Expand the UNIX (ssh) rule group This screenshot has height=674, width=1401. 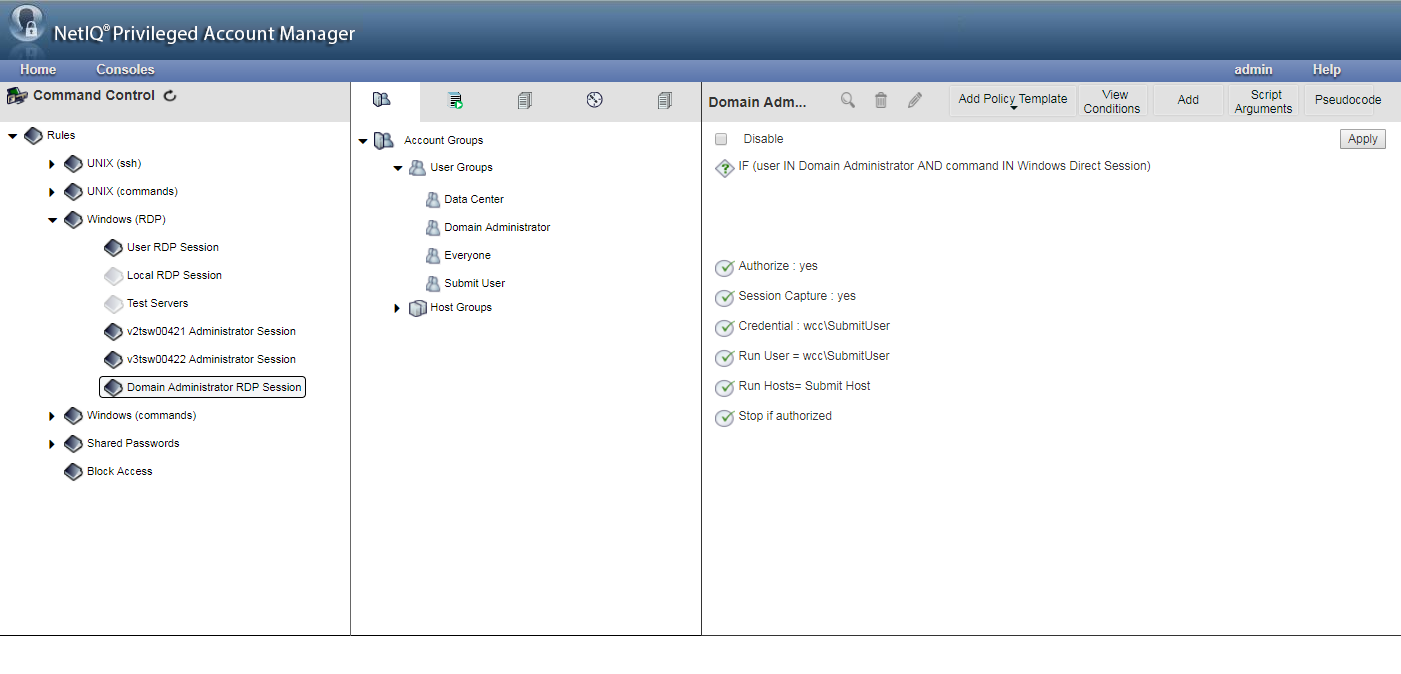coord(52,163)
